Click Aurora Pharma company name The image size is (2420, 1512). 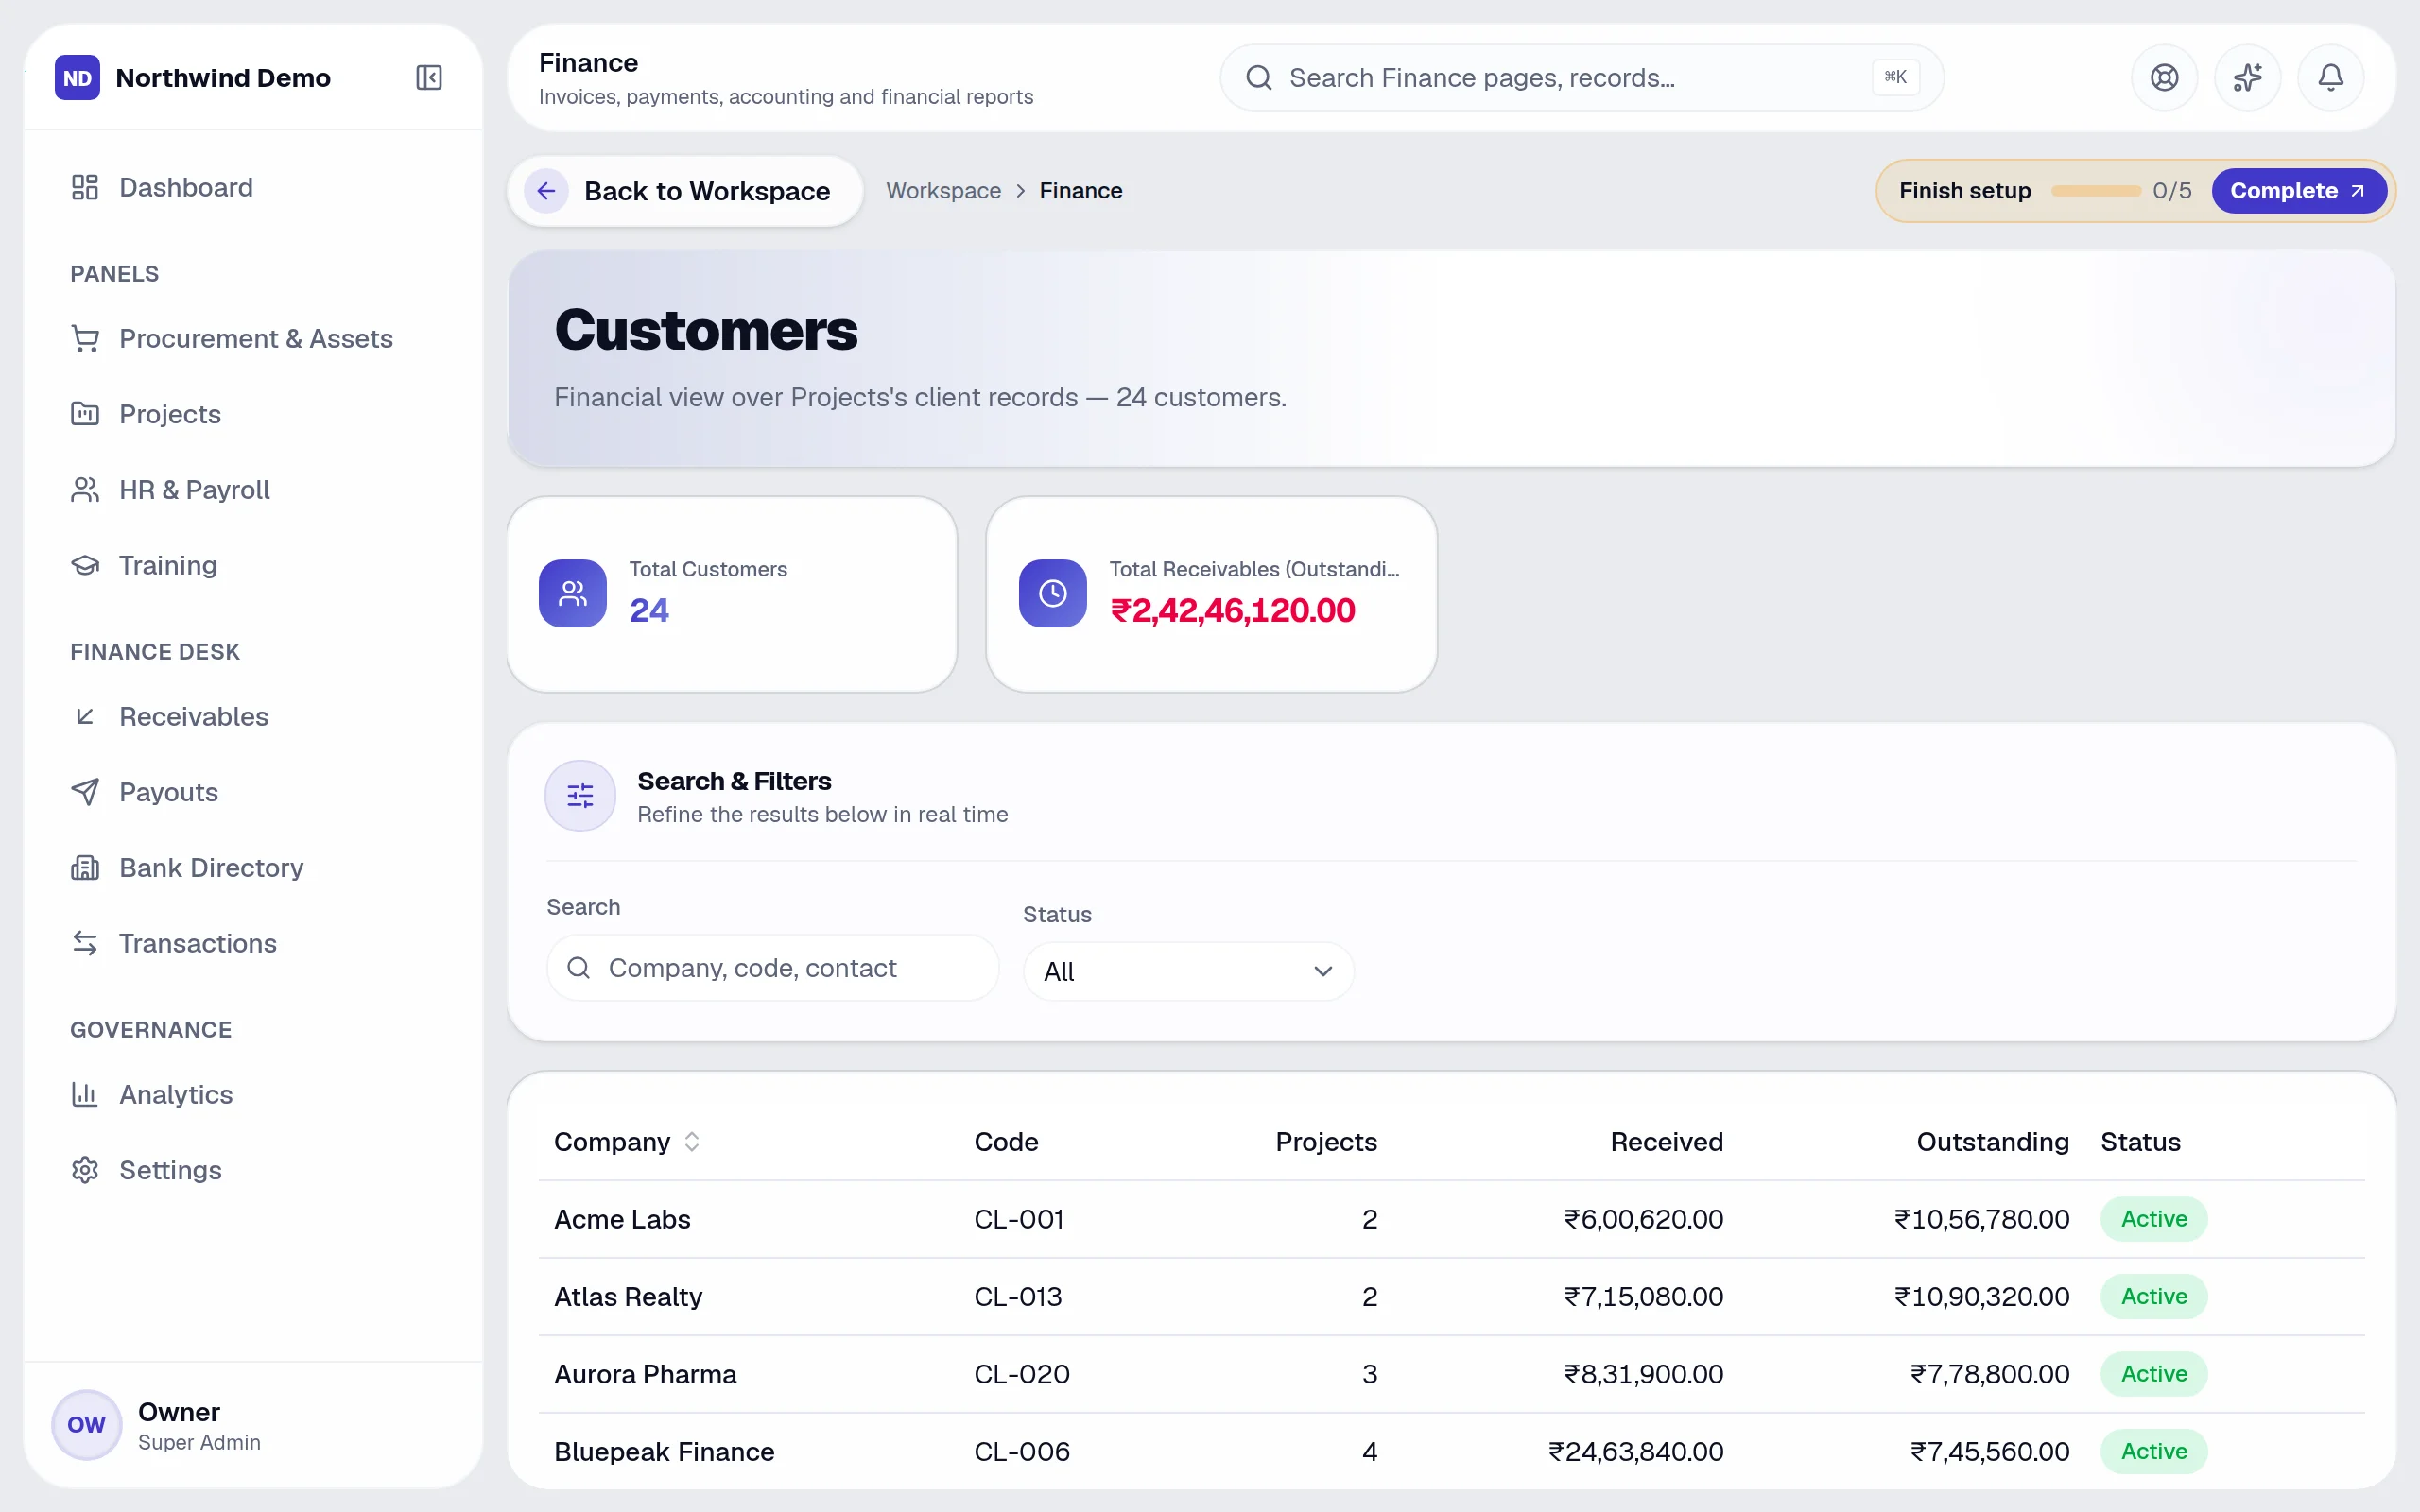(x=645, y=1374)
